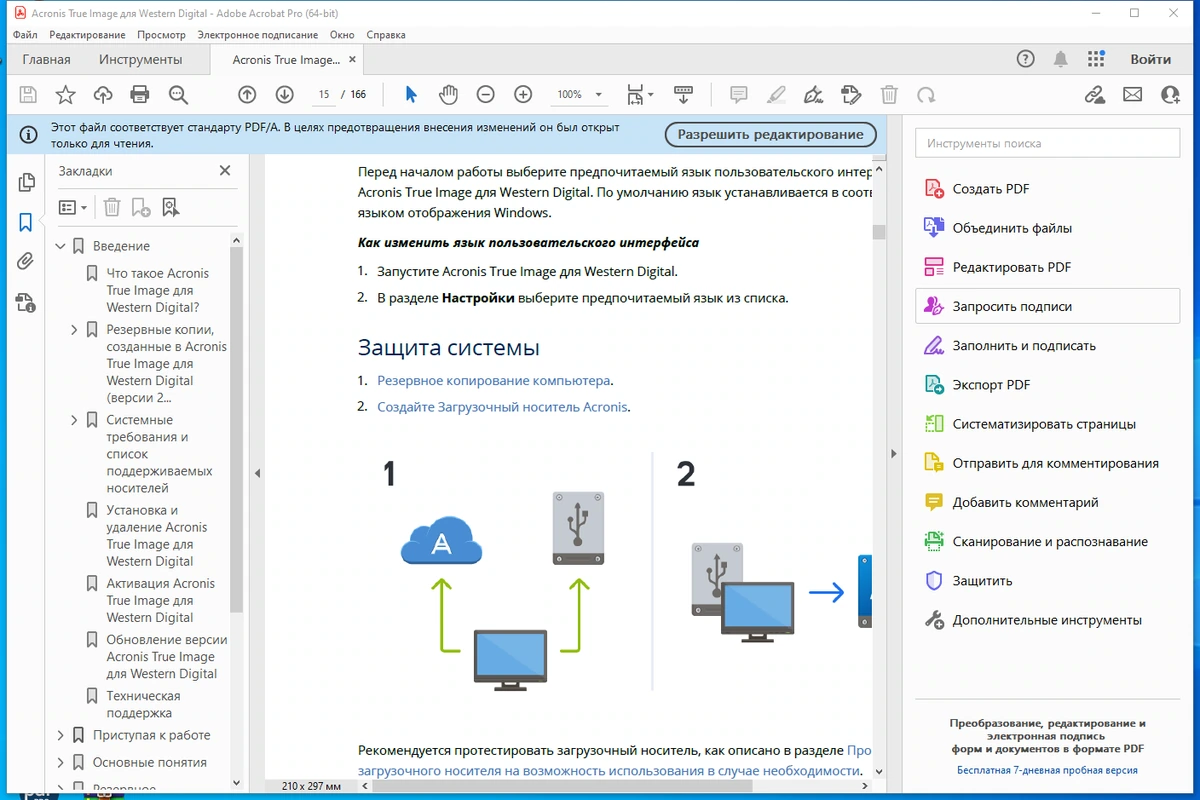Open the Электронное подписание menu
The width and height of the screenshot is (1200, 800).
259,34
